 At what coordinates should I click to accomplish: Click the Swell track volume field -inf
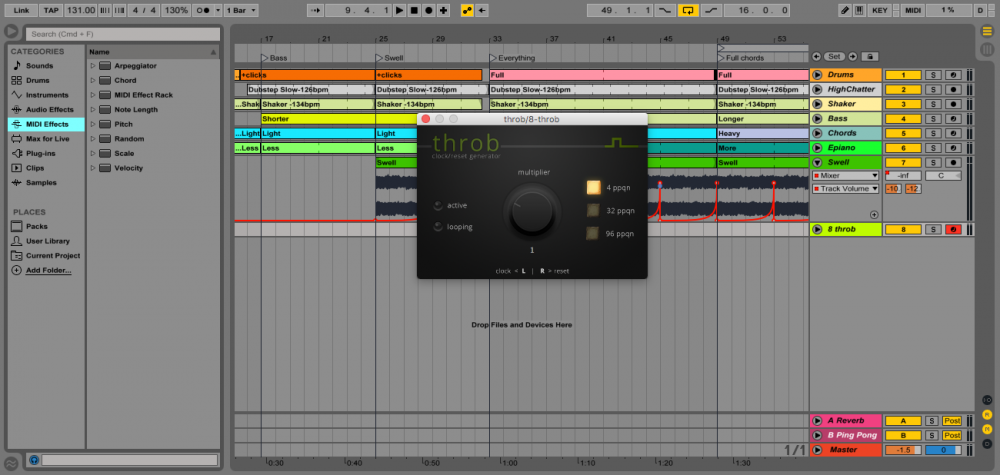point(903,176)
